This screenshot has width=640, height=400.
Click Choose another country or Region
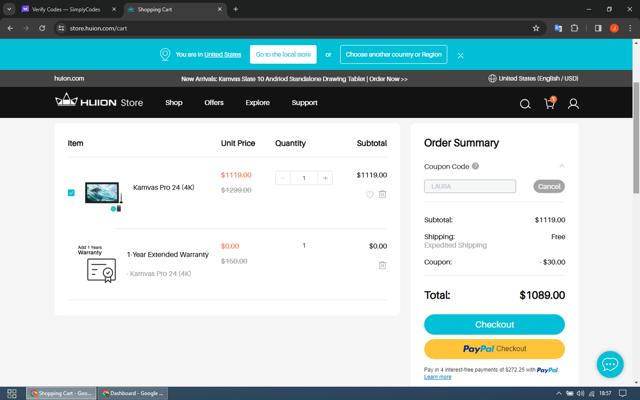[393, 54]
